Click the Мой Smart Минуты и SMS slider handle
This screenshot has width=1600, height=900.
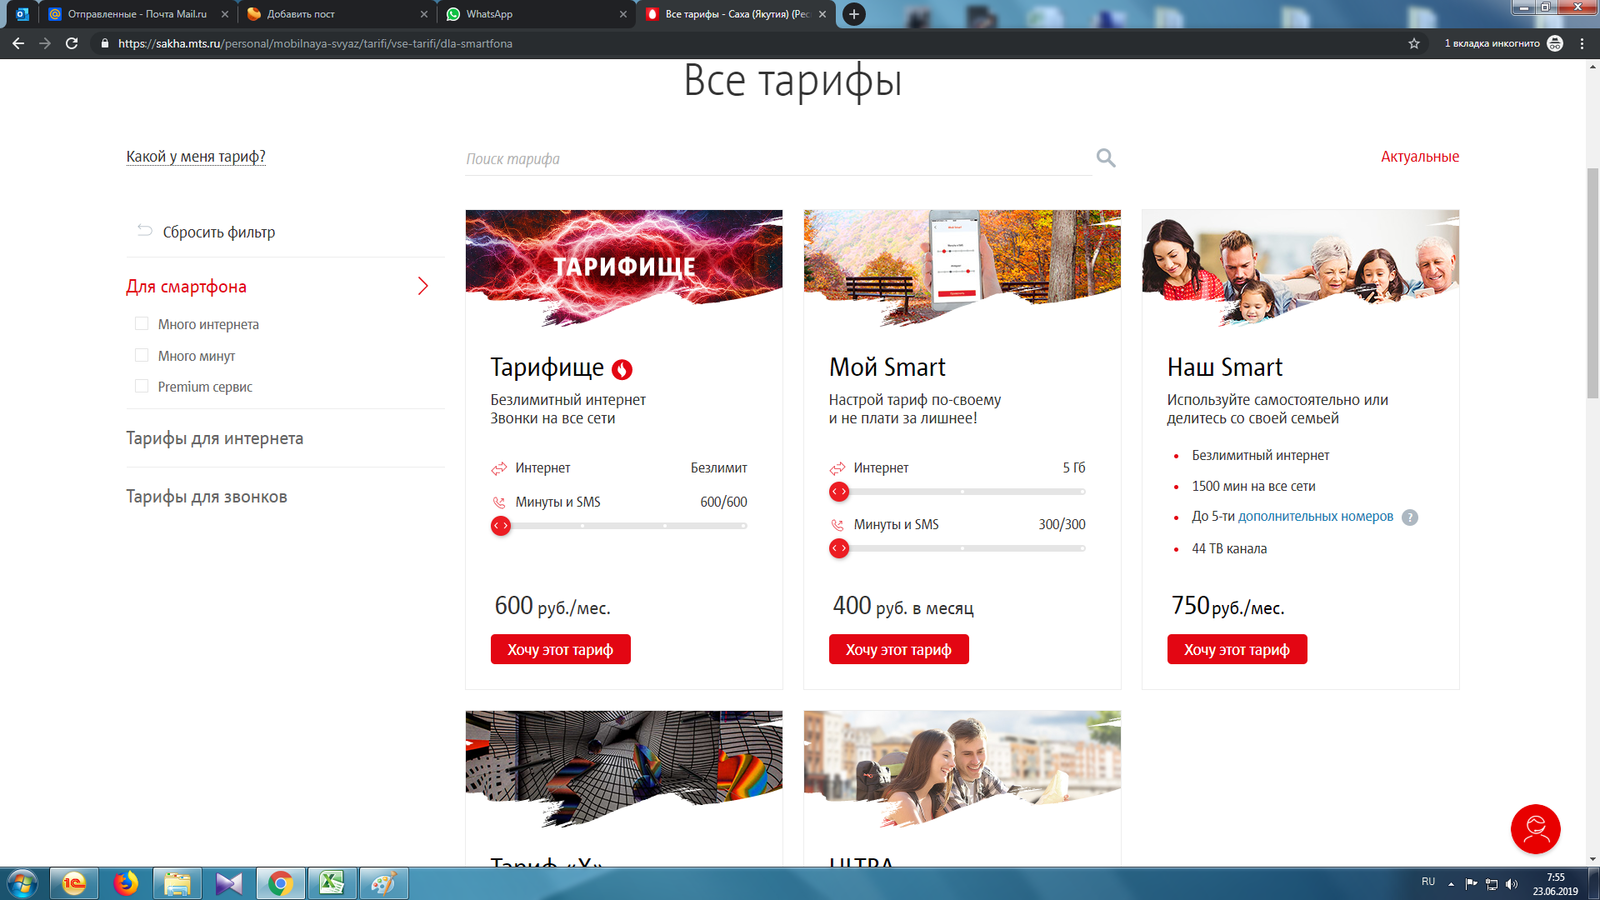[x=839, y=548]
